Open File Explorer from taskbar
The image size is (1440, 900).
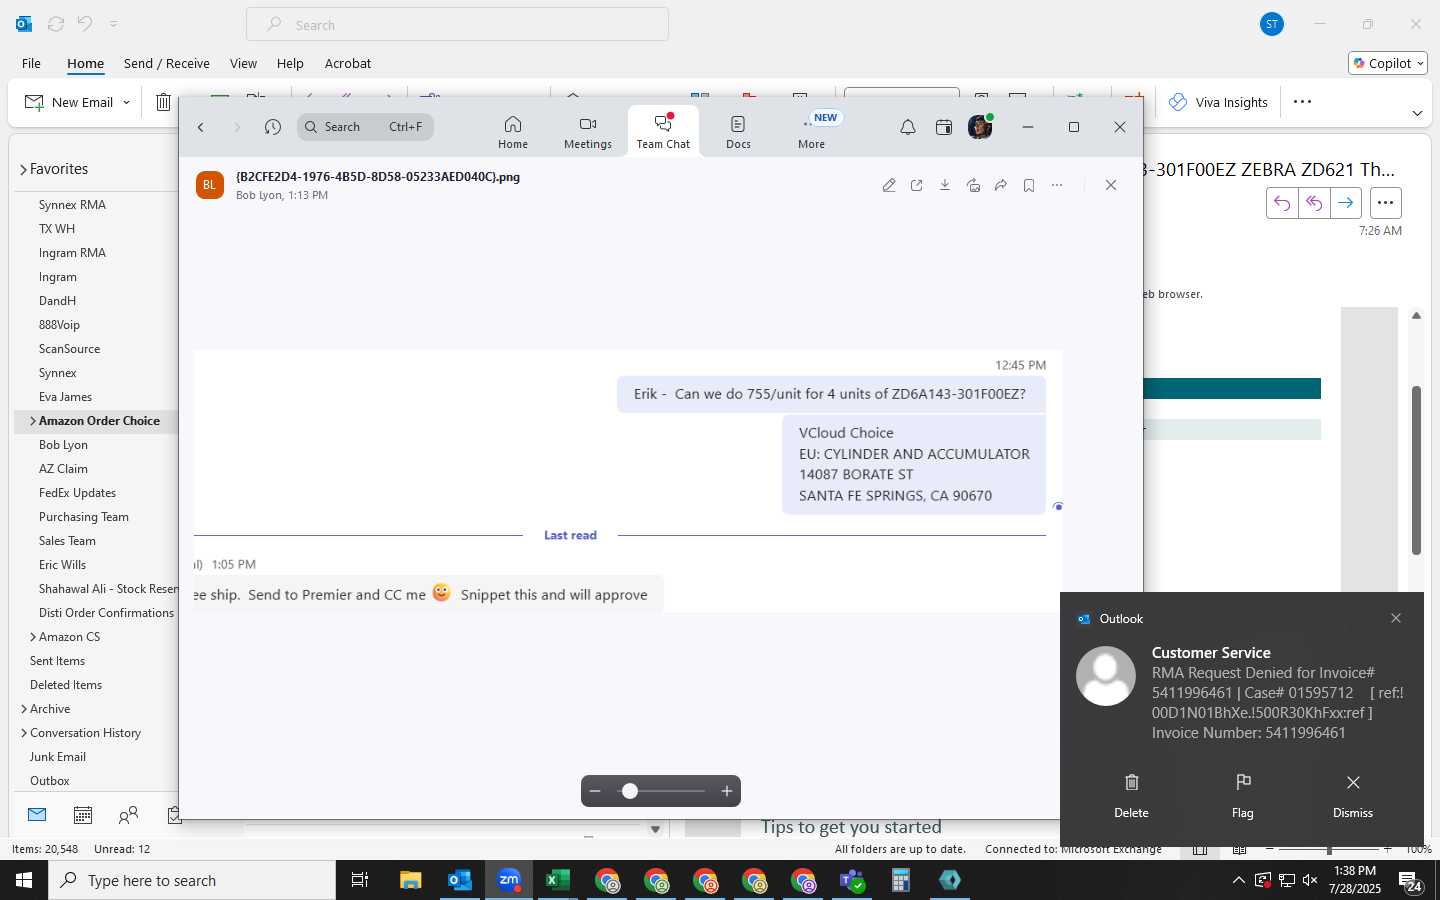click(411, 880)
